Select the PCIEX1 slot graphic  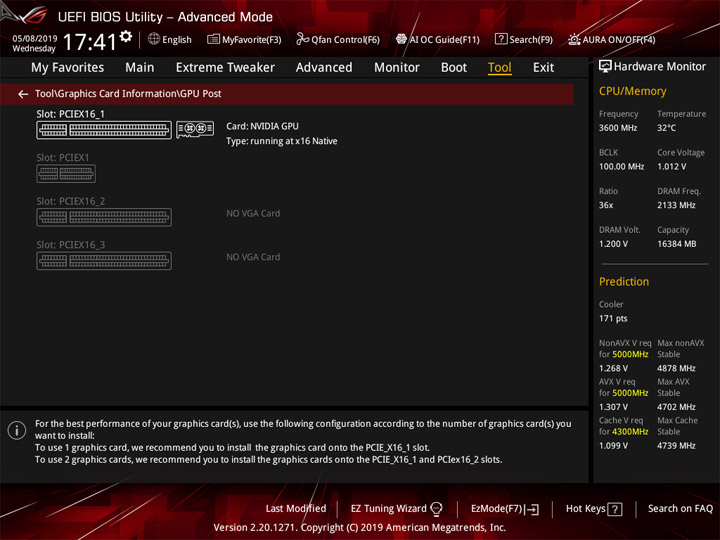tap(66, 174)
